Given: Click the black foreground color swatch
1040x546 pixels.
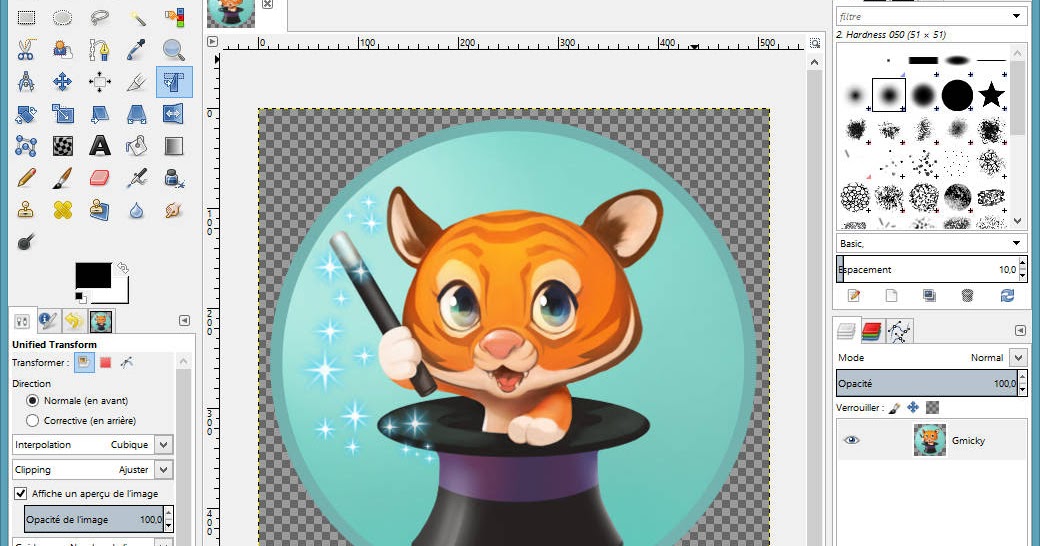Looking at the screenshot, I should click(x=94, y=275).
